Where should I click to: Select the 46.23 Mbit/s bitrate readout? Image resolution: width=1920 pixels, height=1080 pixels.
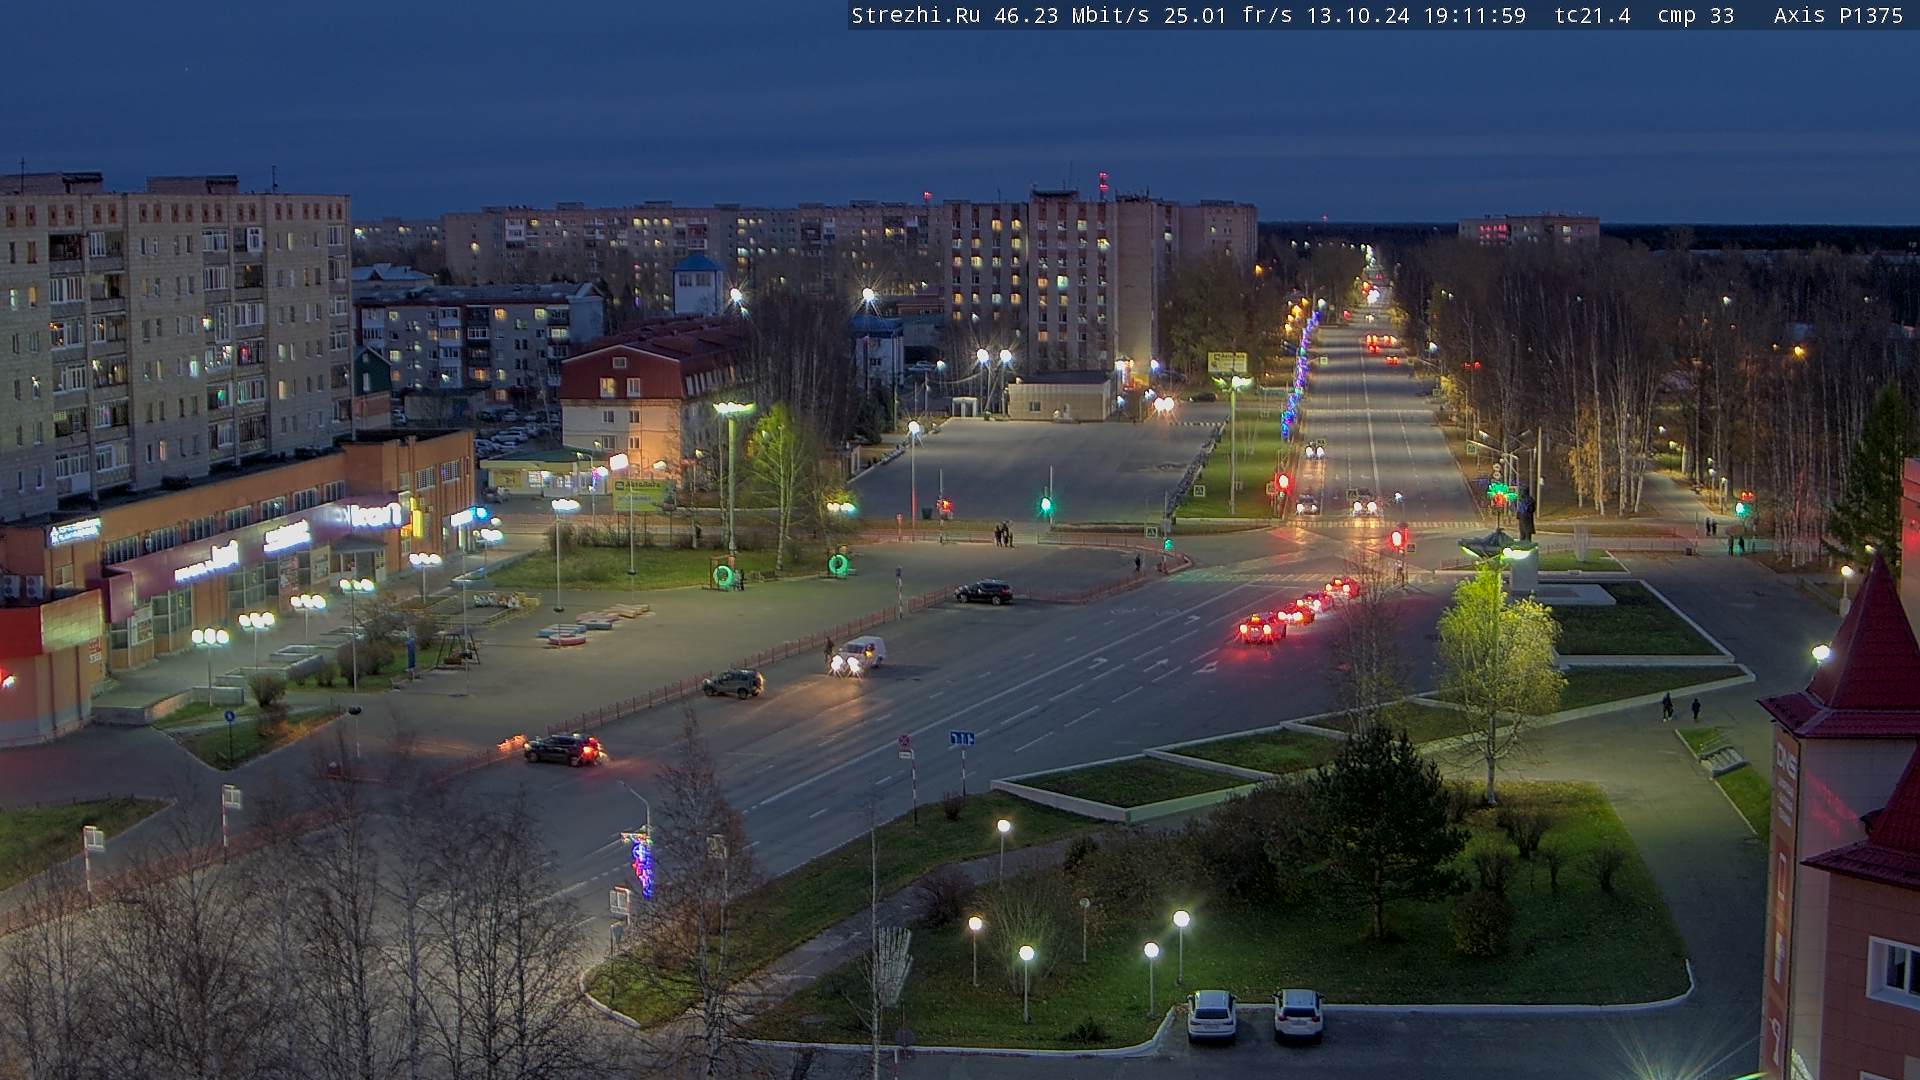click(1073, 15)
